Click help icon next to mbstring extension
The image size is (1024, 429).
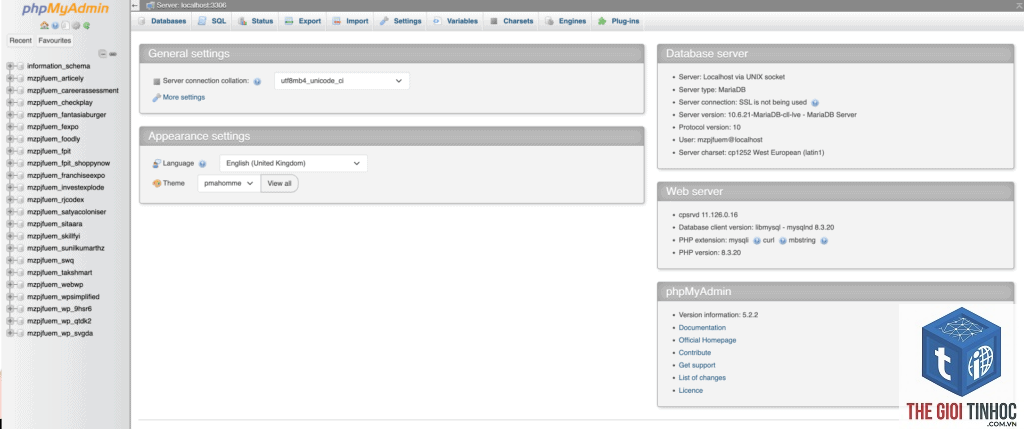coord(824,240)
